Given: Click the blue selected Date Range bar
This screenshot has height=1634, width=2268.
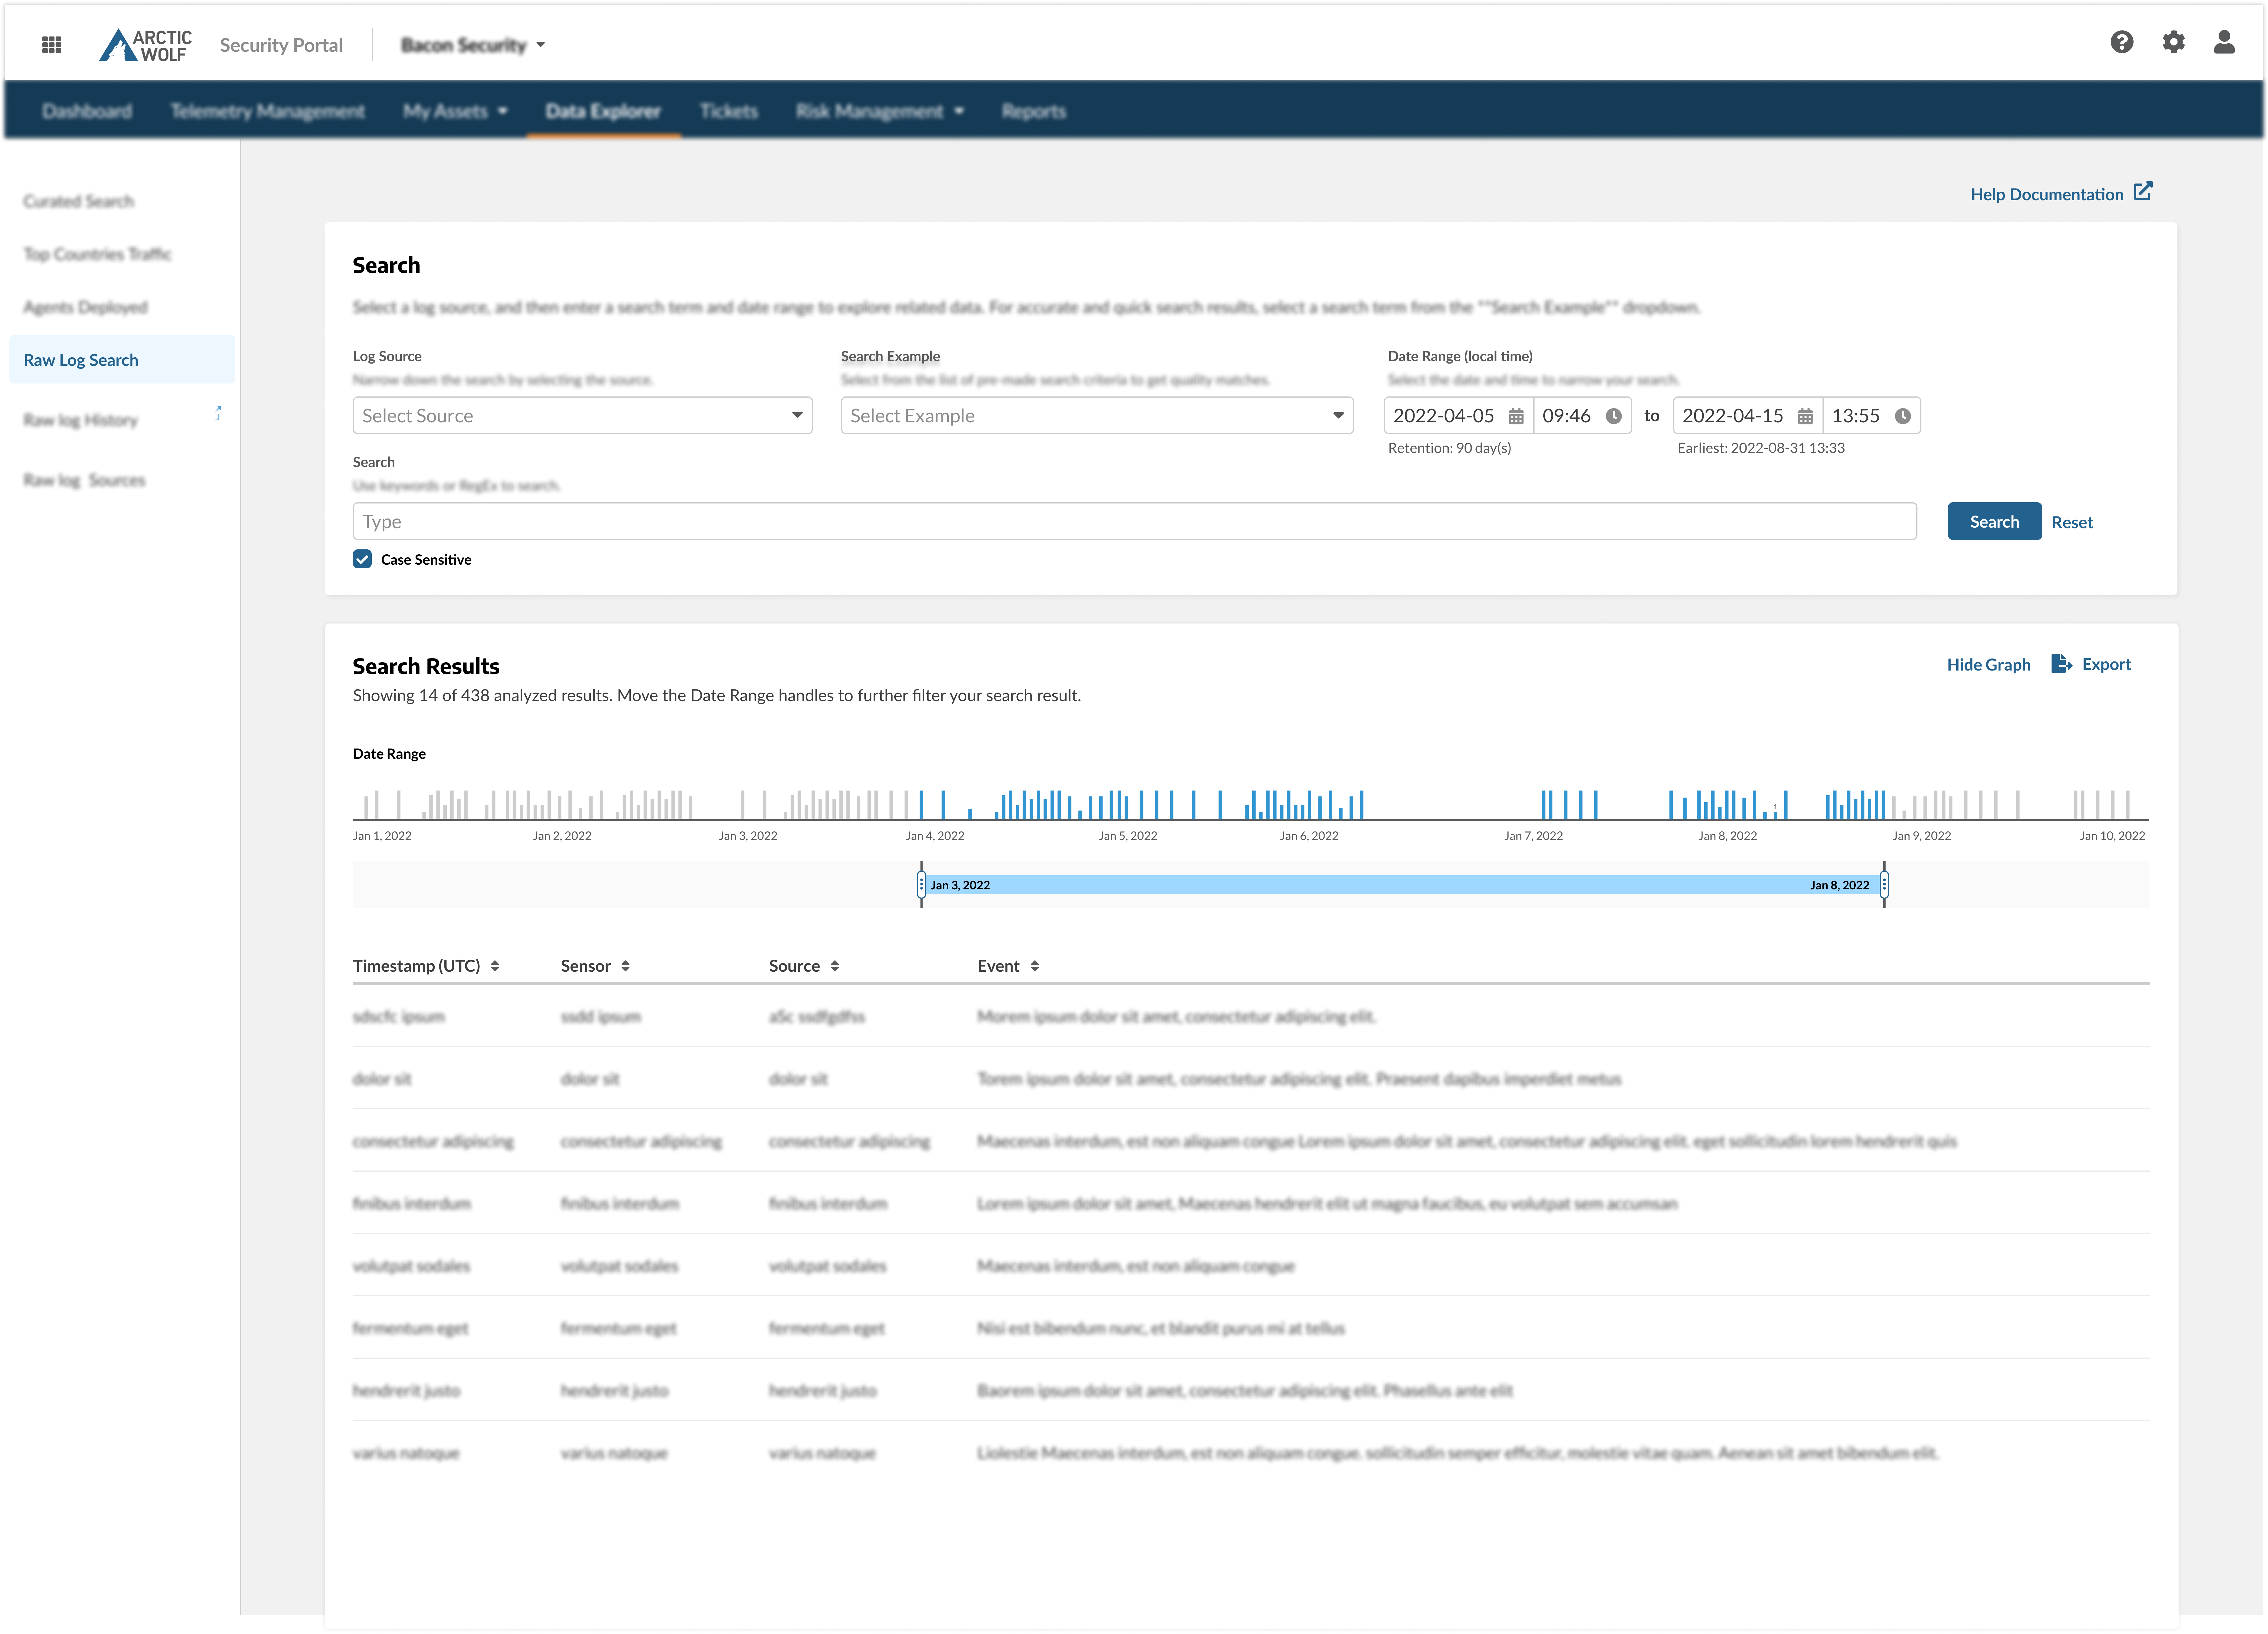Looking at the screenshot, I should click(1403, 885).
